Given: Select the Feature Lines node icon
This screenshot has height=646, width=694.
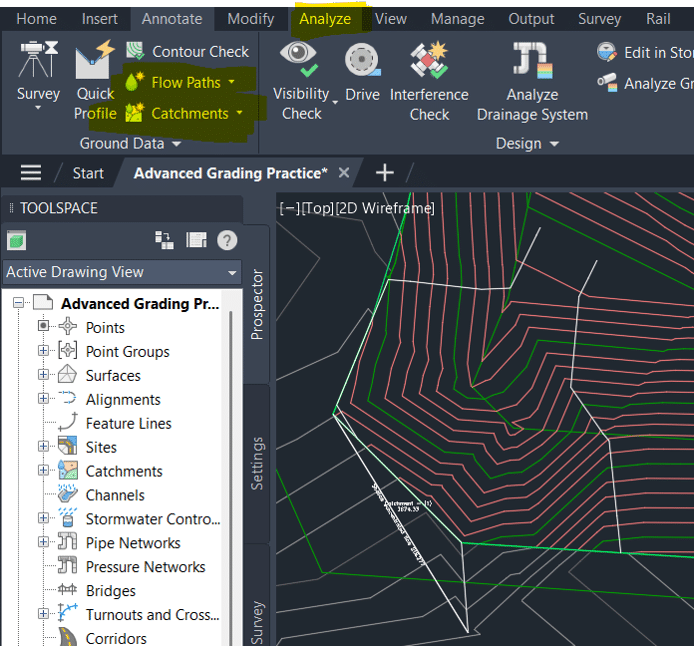Looking at the screenshot, I should pos(68,422).
